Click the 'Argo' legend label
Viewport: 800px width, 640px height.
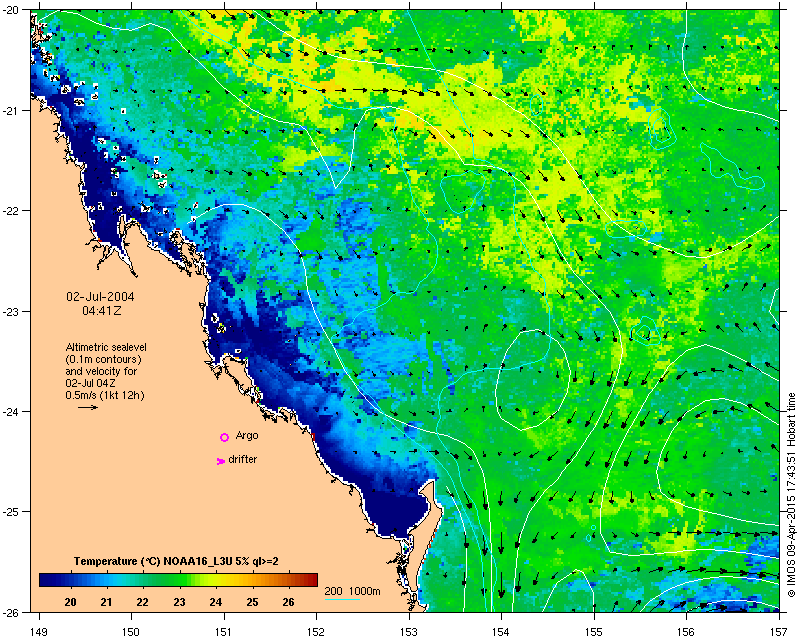[247, 436]
